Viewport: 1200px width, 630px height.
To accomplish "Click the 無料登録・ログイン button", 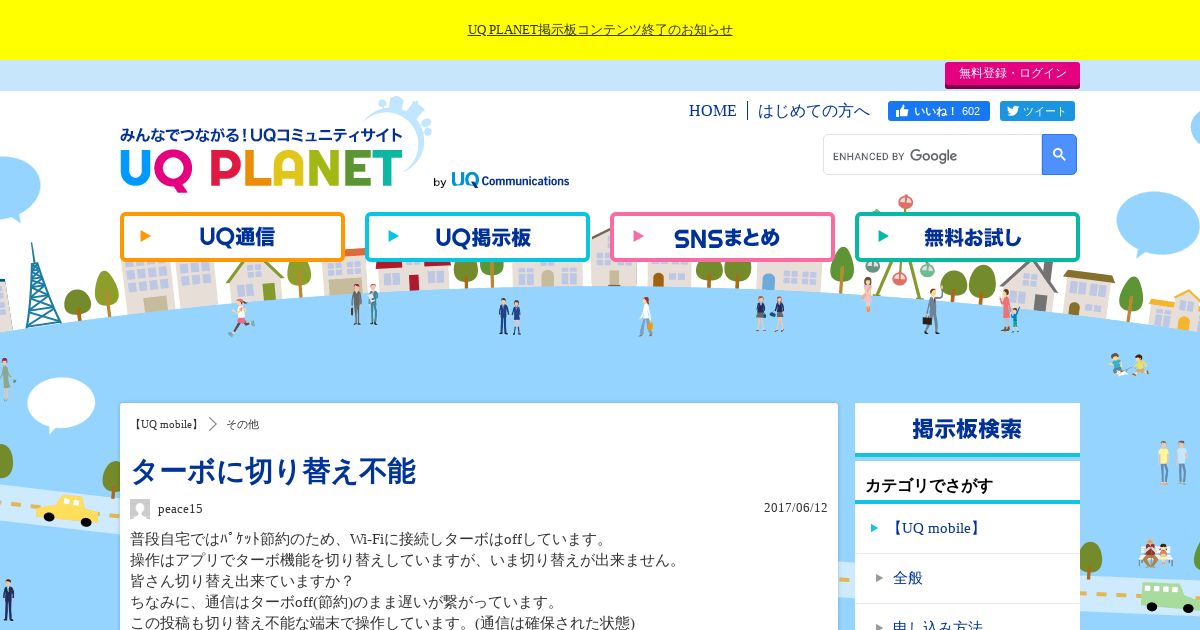I will [1012, 74].
